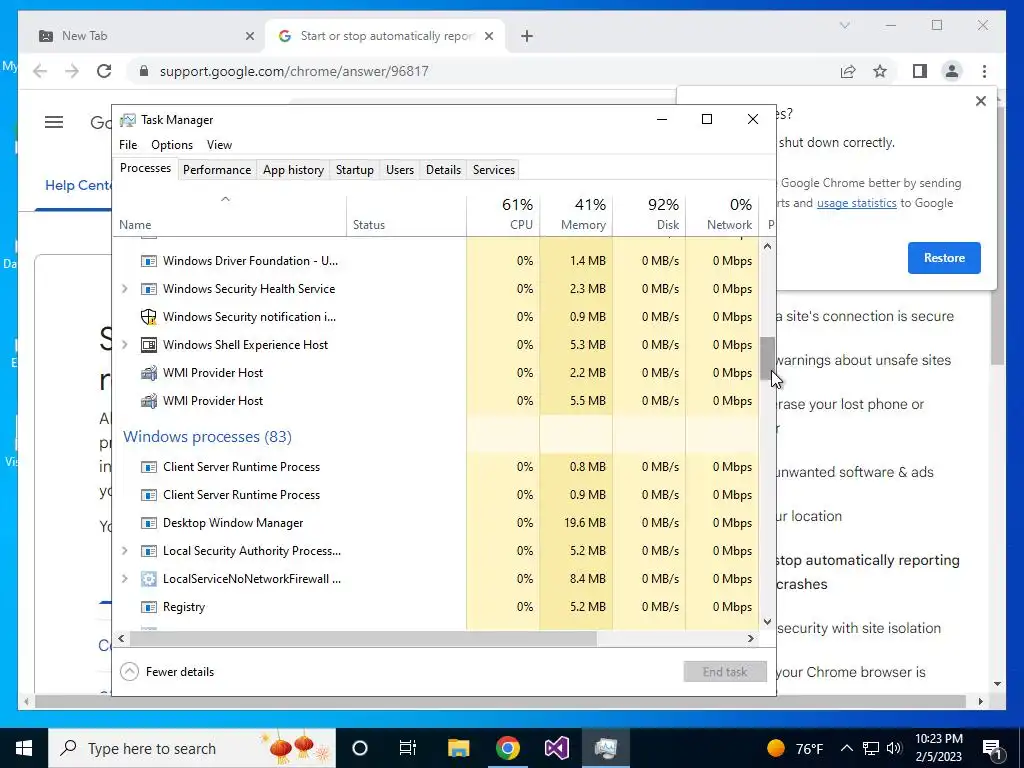1024x768 pixels.
Task: Click Restore button in Chrome popup
Action: (944, 258)
